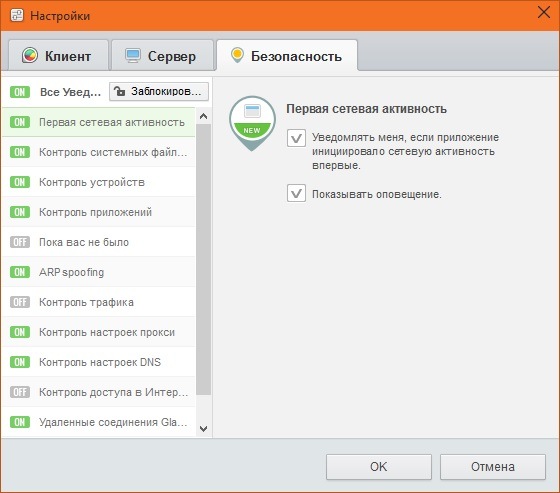Toggle the Все Увед... master ON switch
Image resolution: width=560 pixels, height=493 pixels.
[20, 92]
